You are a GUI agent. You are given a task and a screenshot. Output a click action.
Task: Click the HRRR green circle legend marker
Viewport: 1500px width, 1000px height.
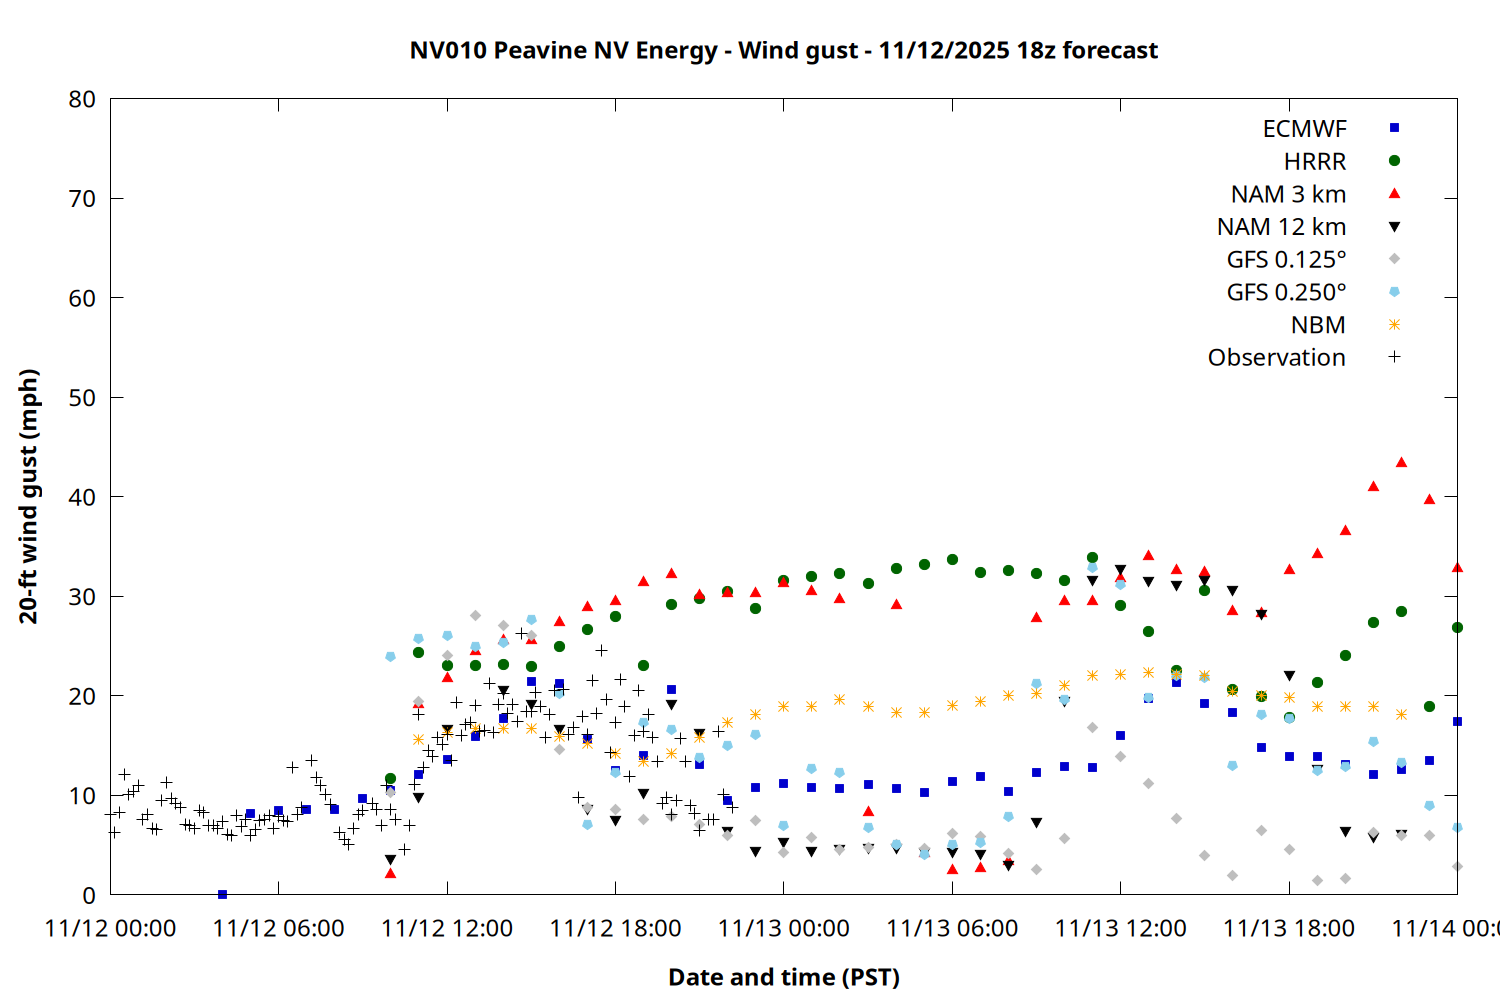click(x=1394, y=161)
